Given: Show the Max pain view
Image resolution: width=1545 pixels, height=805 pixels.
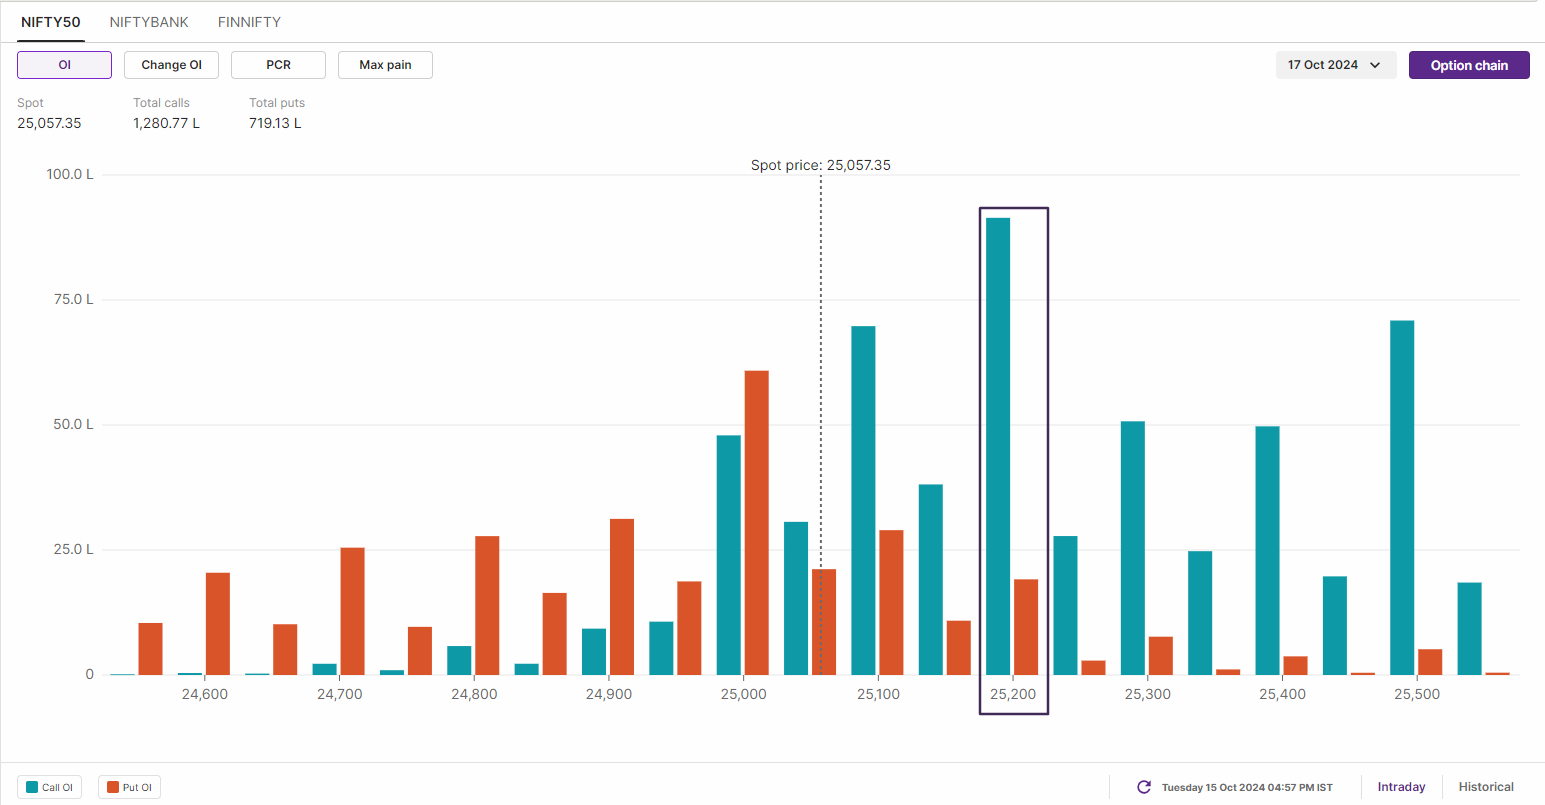Looking at the screenshot, I should coord(385,65).
